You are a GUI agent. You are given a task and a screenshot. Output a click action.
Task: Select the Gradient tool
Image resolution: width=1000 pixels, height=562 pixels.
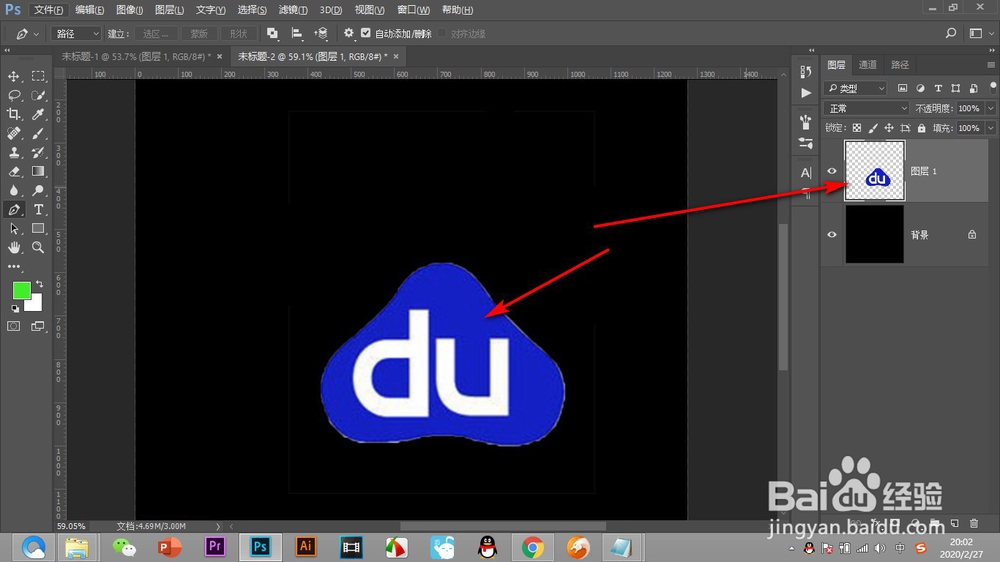click(38, 172)
